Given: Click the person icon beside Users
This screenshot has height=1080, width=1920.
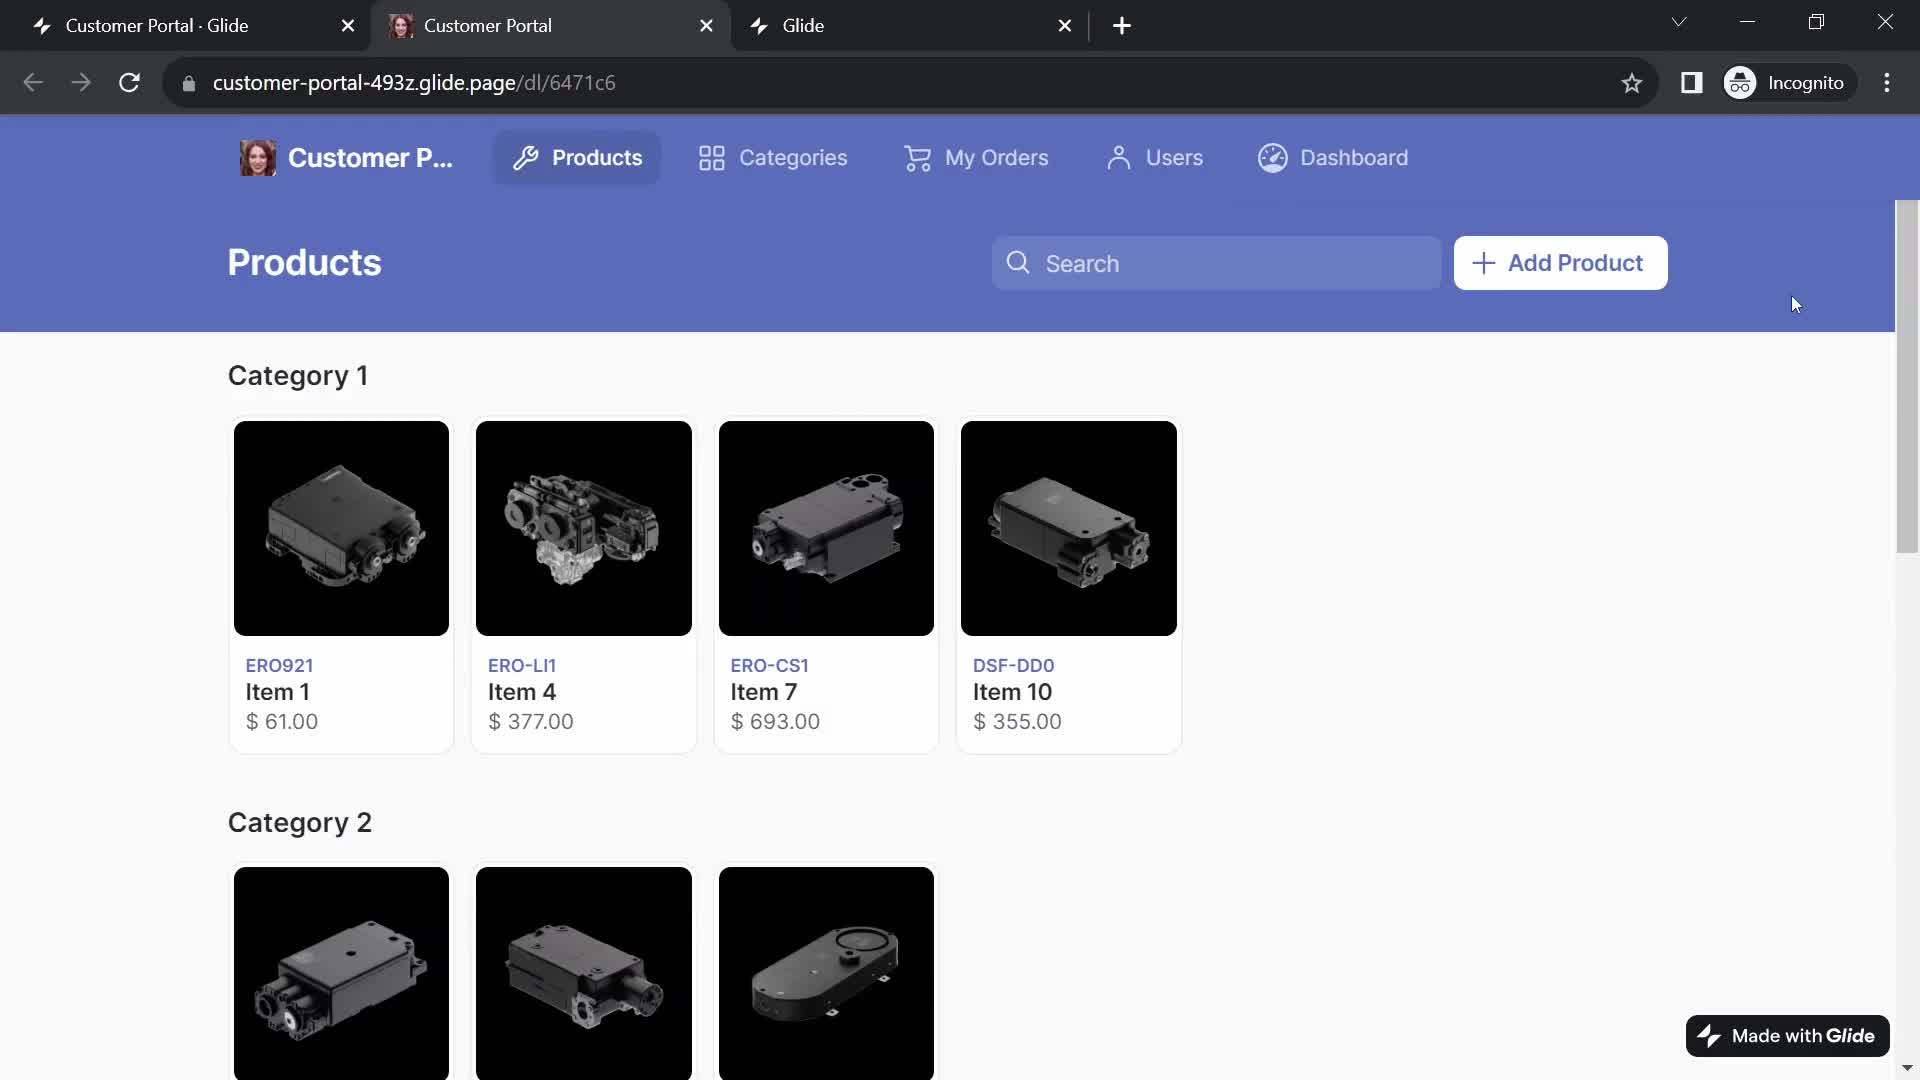Looking at the screenshot, I should pos(1119,158).
